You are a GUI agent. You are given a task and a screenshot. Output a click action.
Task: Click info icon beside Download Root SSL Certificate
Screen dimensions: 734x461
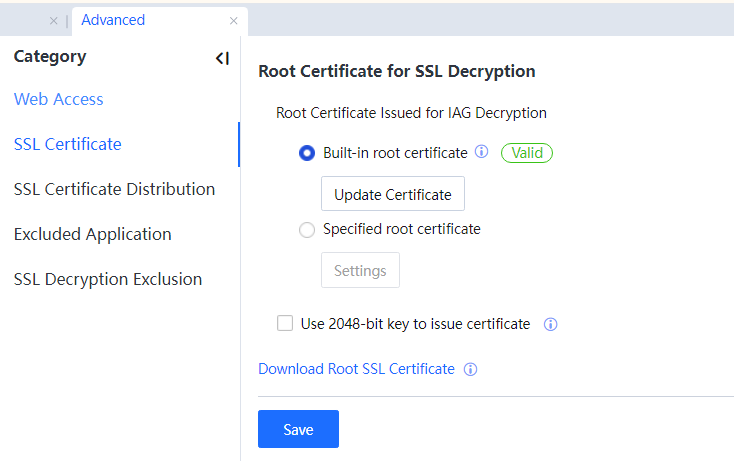click(471, 369)
